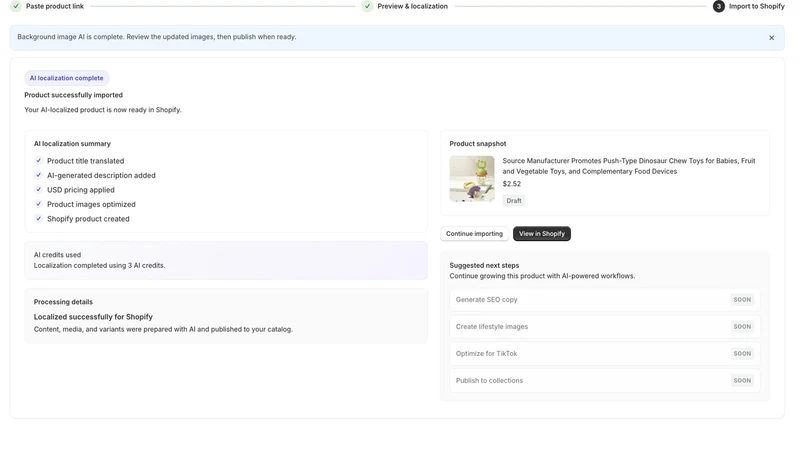800x450 pixels.
Task: Click the 'Processing details' heading
Action: [63, 302]
